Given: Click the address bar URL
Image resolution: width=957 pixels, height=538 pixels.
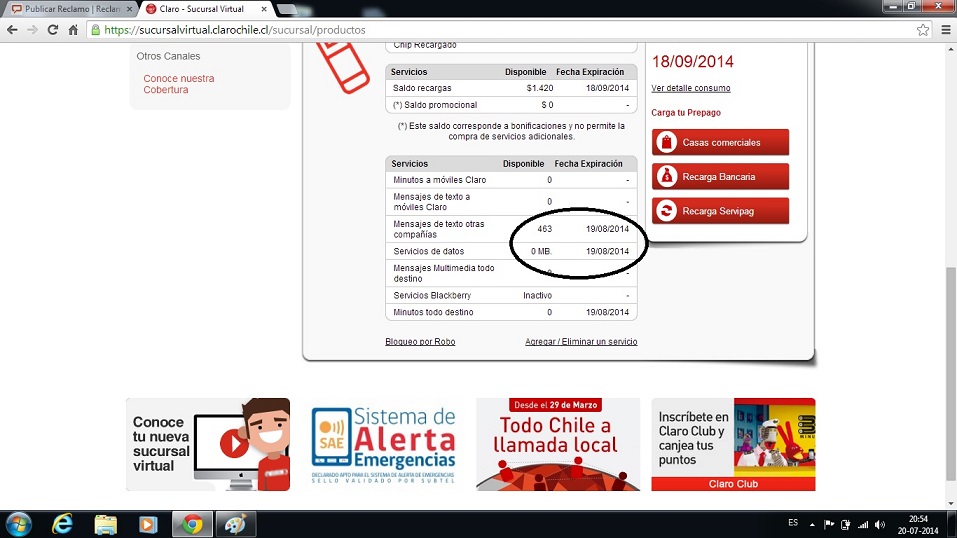Looking at the screenshot, I should [235, 30].
